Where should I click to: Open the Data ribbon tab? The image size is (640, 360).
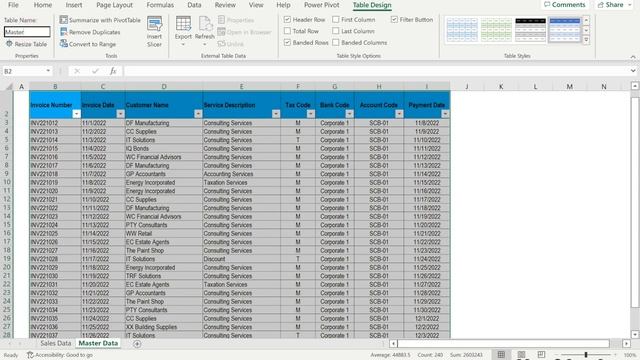click(x=194, y=5)
